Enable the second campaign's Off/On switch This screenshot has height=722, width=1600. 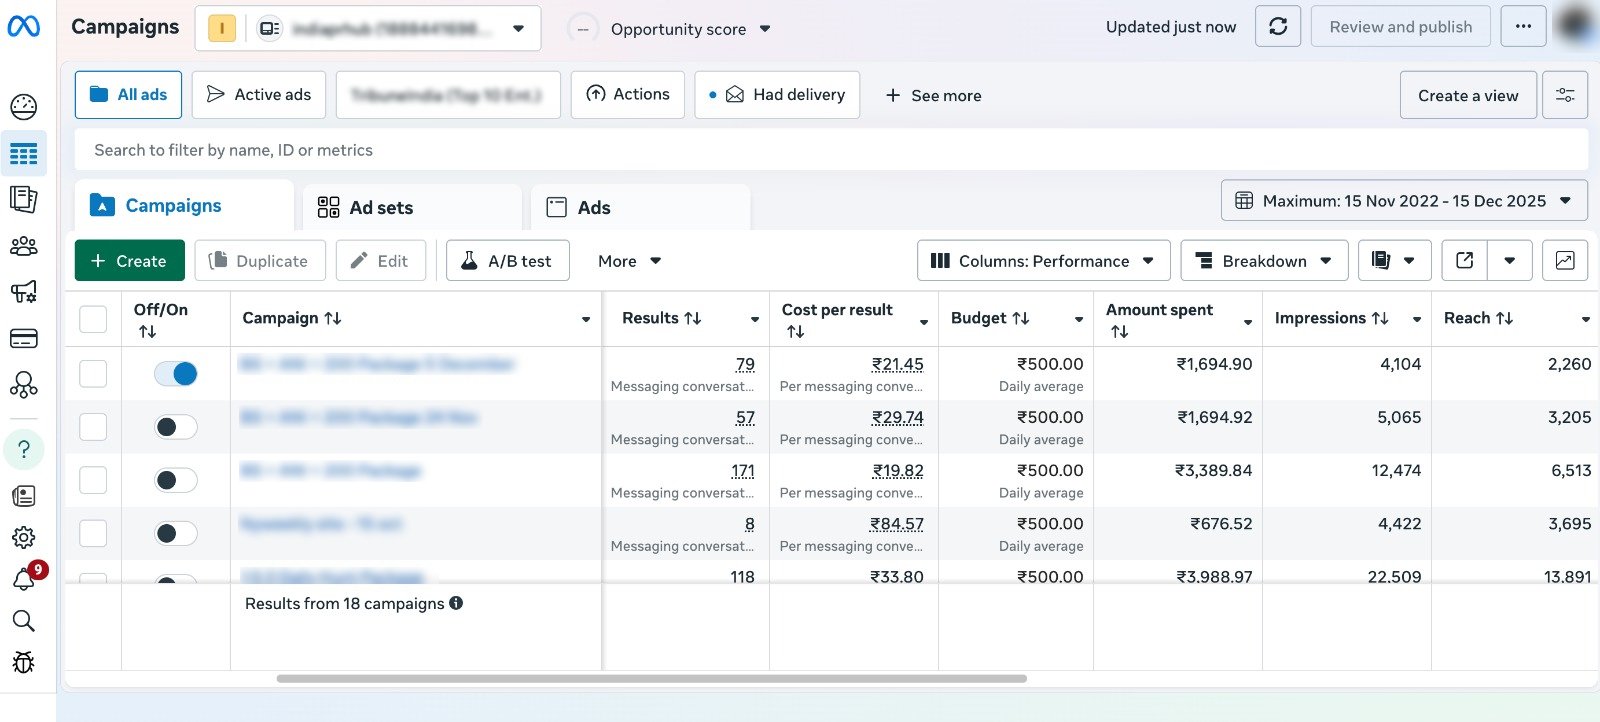coord(176,427)
